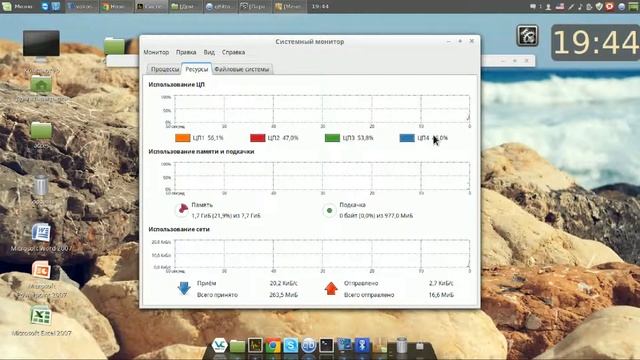The image size is (640, 360).
Task: Click the Приём blue arrow color button
Action: pos(184,288)
